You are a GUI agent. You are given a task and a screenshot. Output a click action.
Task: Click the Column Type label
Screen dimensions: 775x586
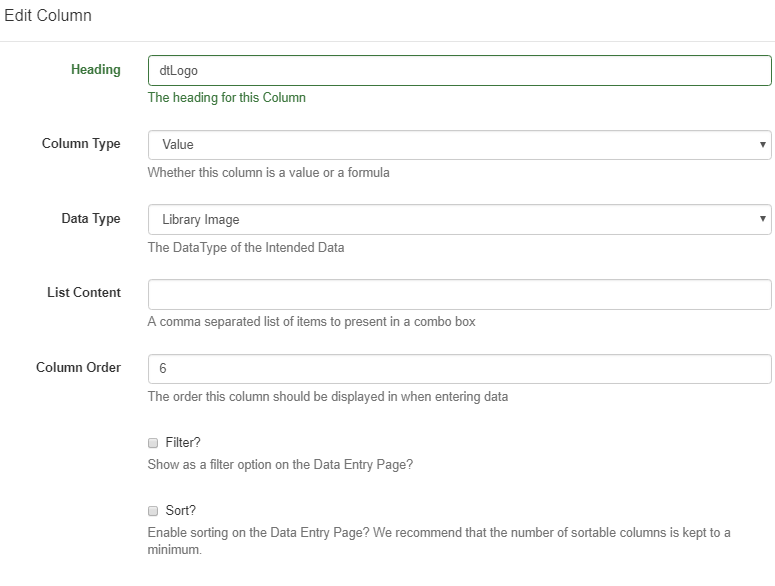tap(81, 144)
